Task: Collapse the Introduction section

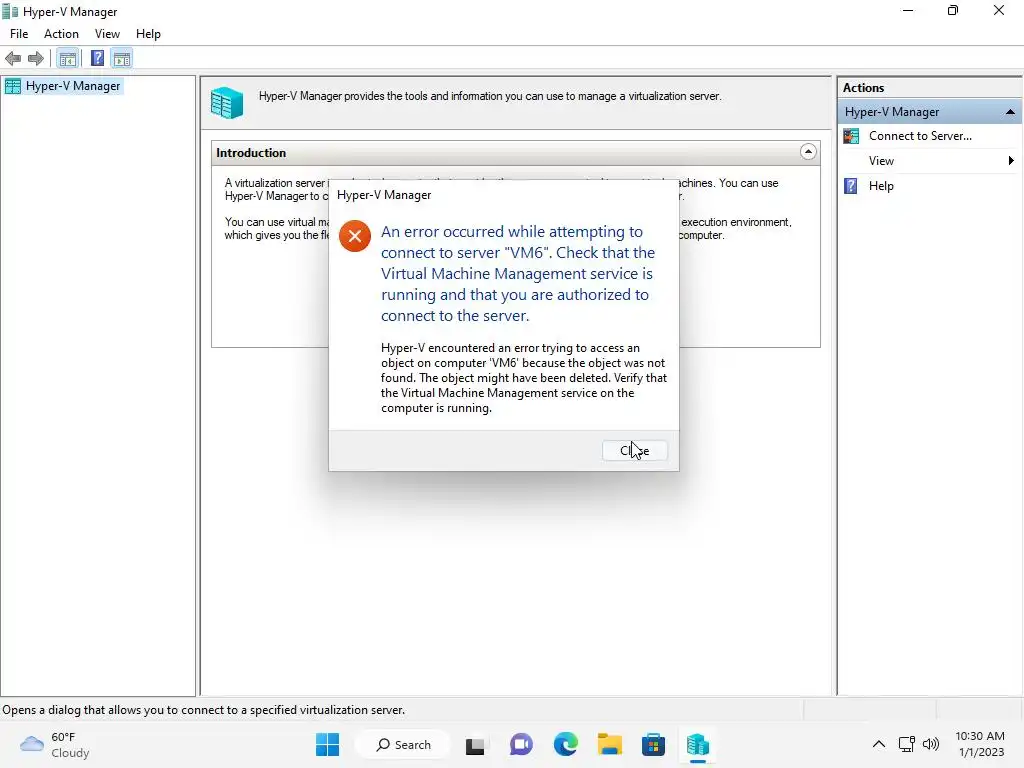Action: 808,152
